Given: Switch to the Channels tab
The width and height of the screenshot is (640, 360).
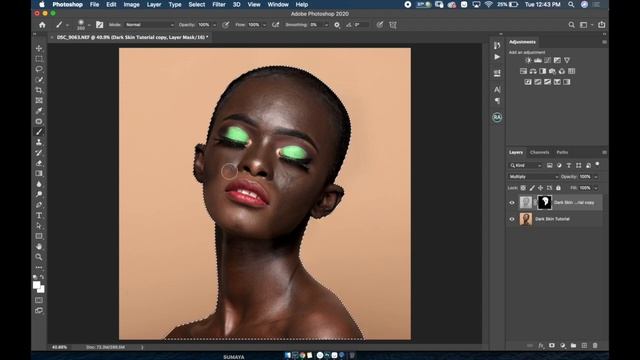Looking at the screenshot, I should tap(539, 152).
